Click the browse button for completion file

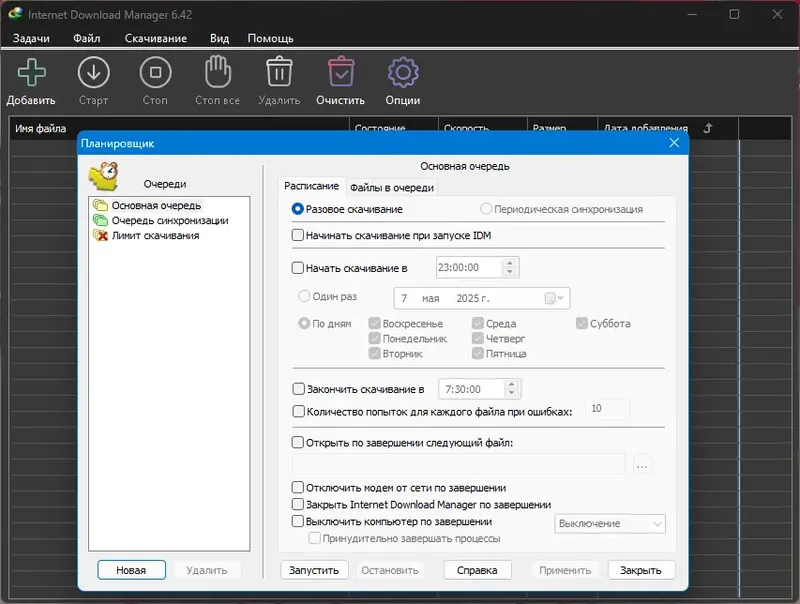click(x=642, y=464)
